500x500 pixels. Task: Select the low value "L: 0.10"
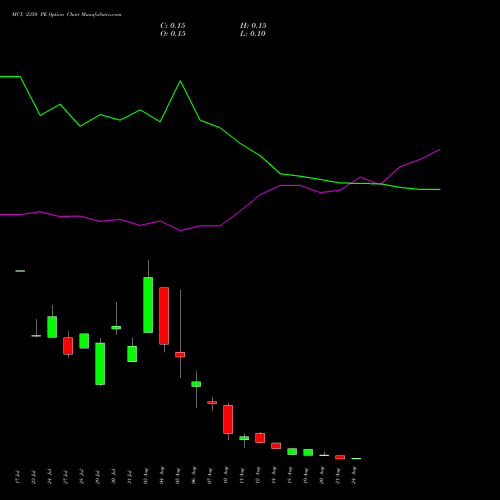(253, 34)
